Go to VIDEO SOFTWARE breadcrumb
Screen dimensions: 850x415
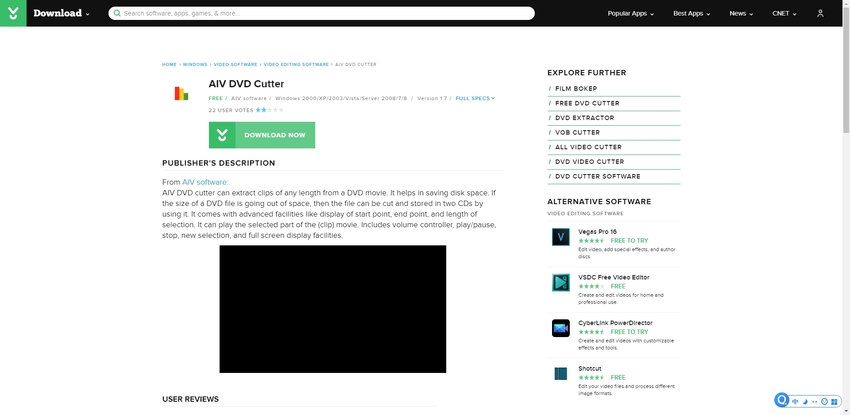(235, 64)
